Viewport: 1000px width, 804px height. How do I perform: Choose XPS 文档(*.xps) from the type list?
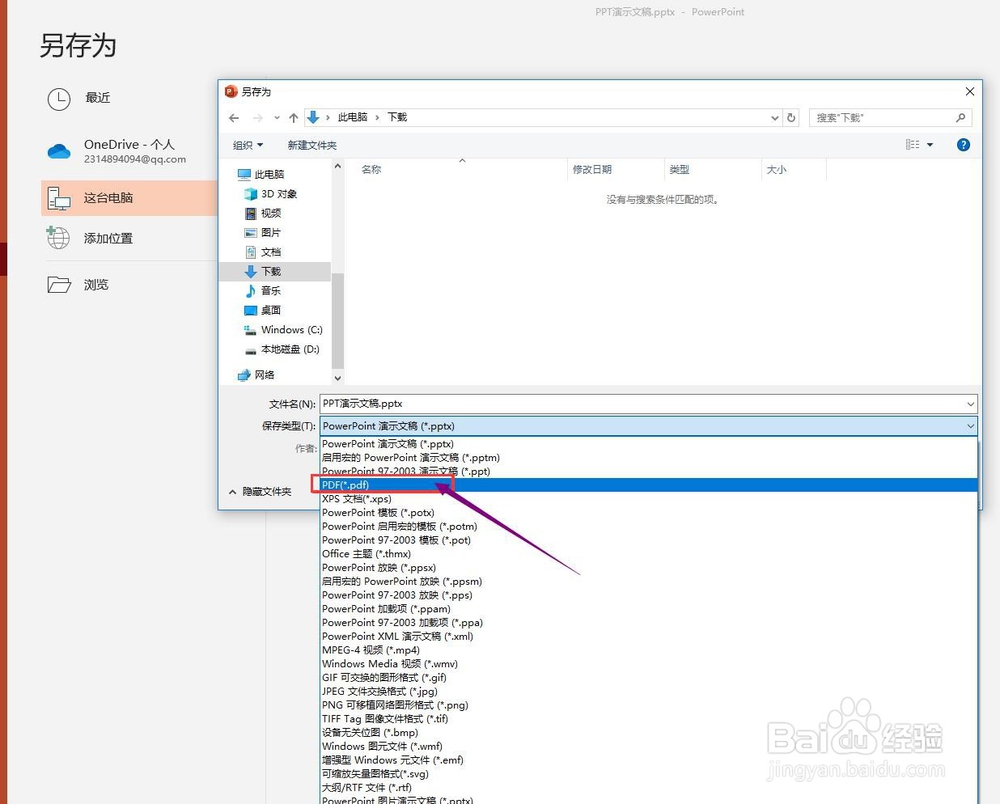pos(649,499)
